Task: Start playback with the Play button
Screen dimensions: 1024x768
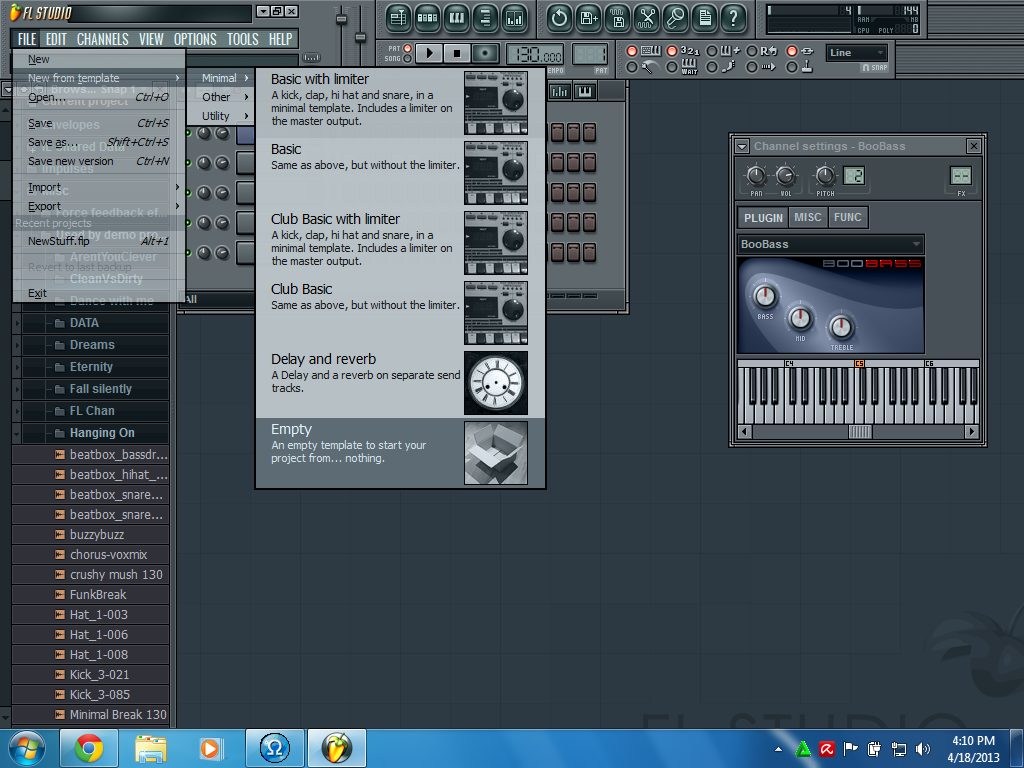Action: (x=429, y=53)
